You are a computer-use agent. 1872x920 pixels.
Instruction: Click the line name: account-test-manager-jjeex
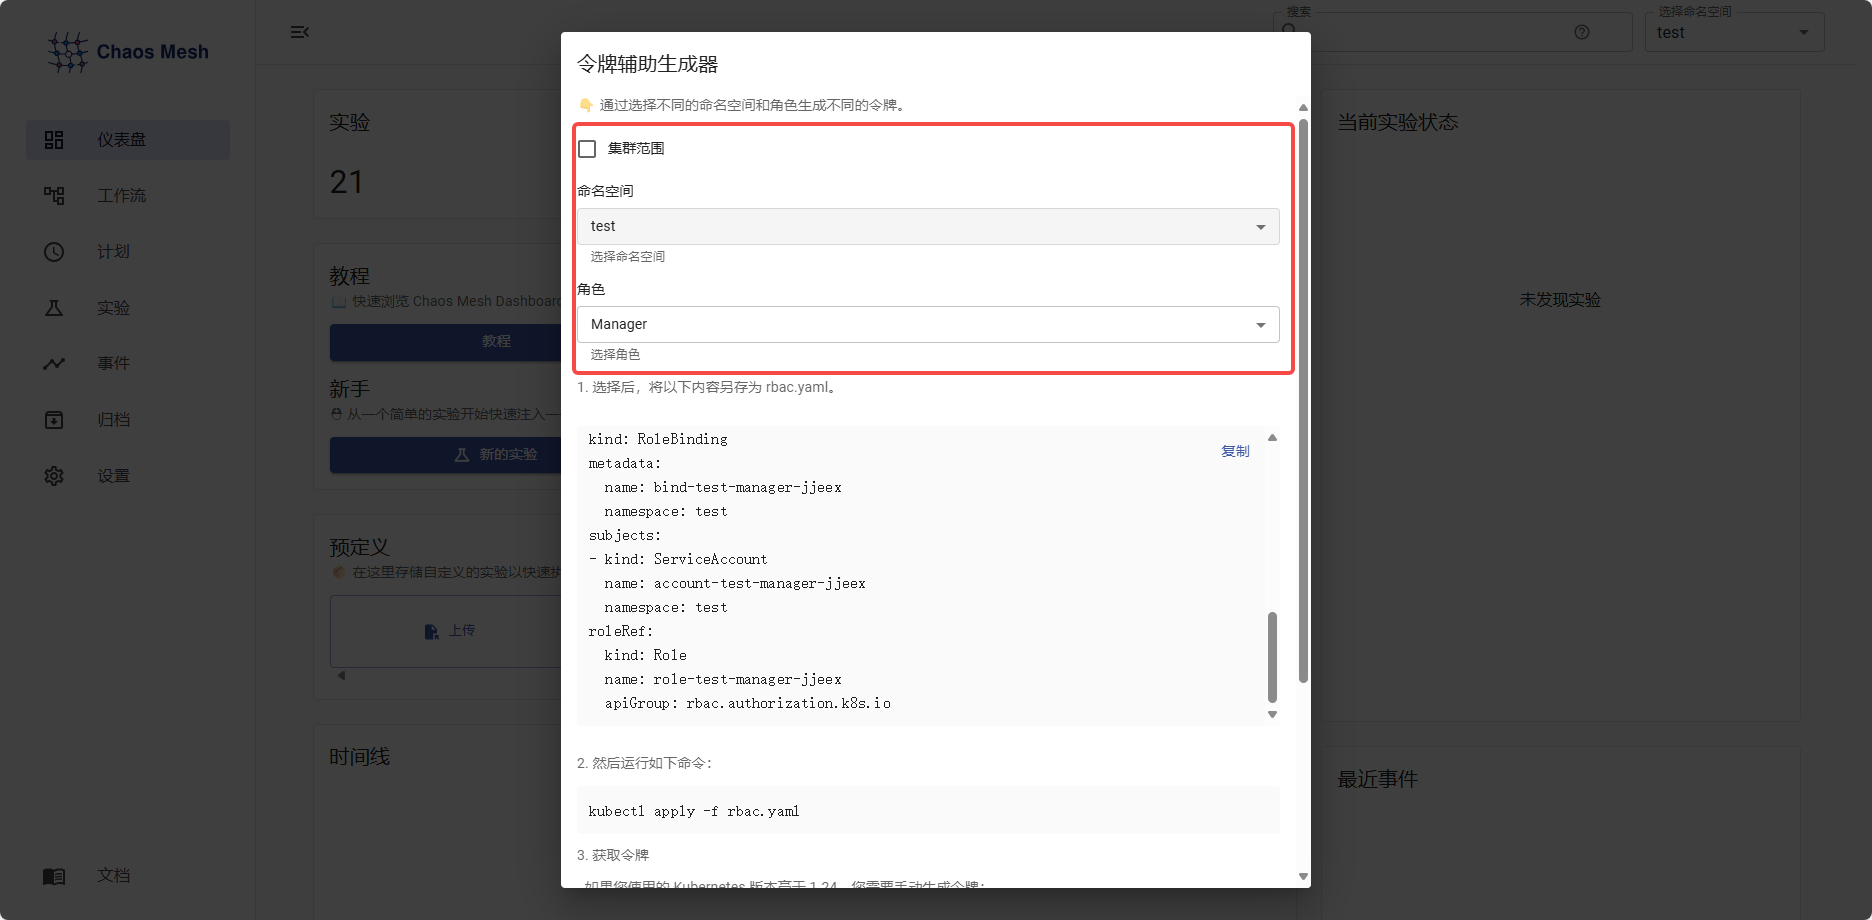pos(734,584)
